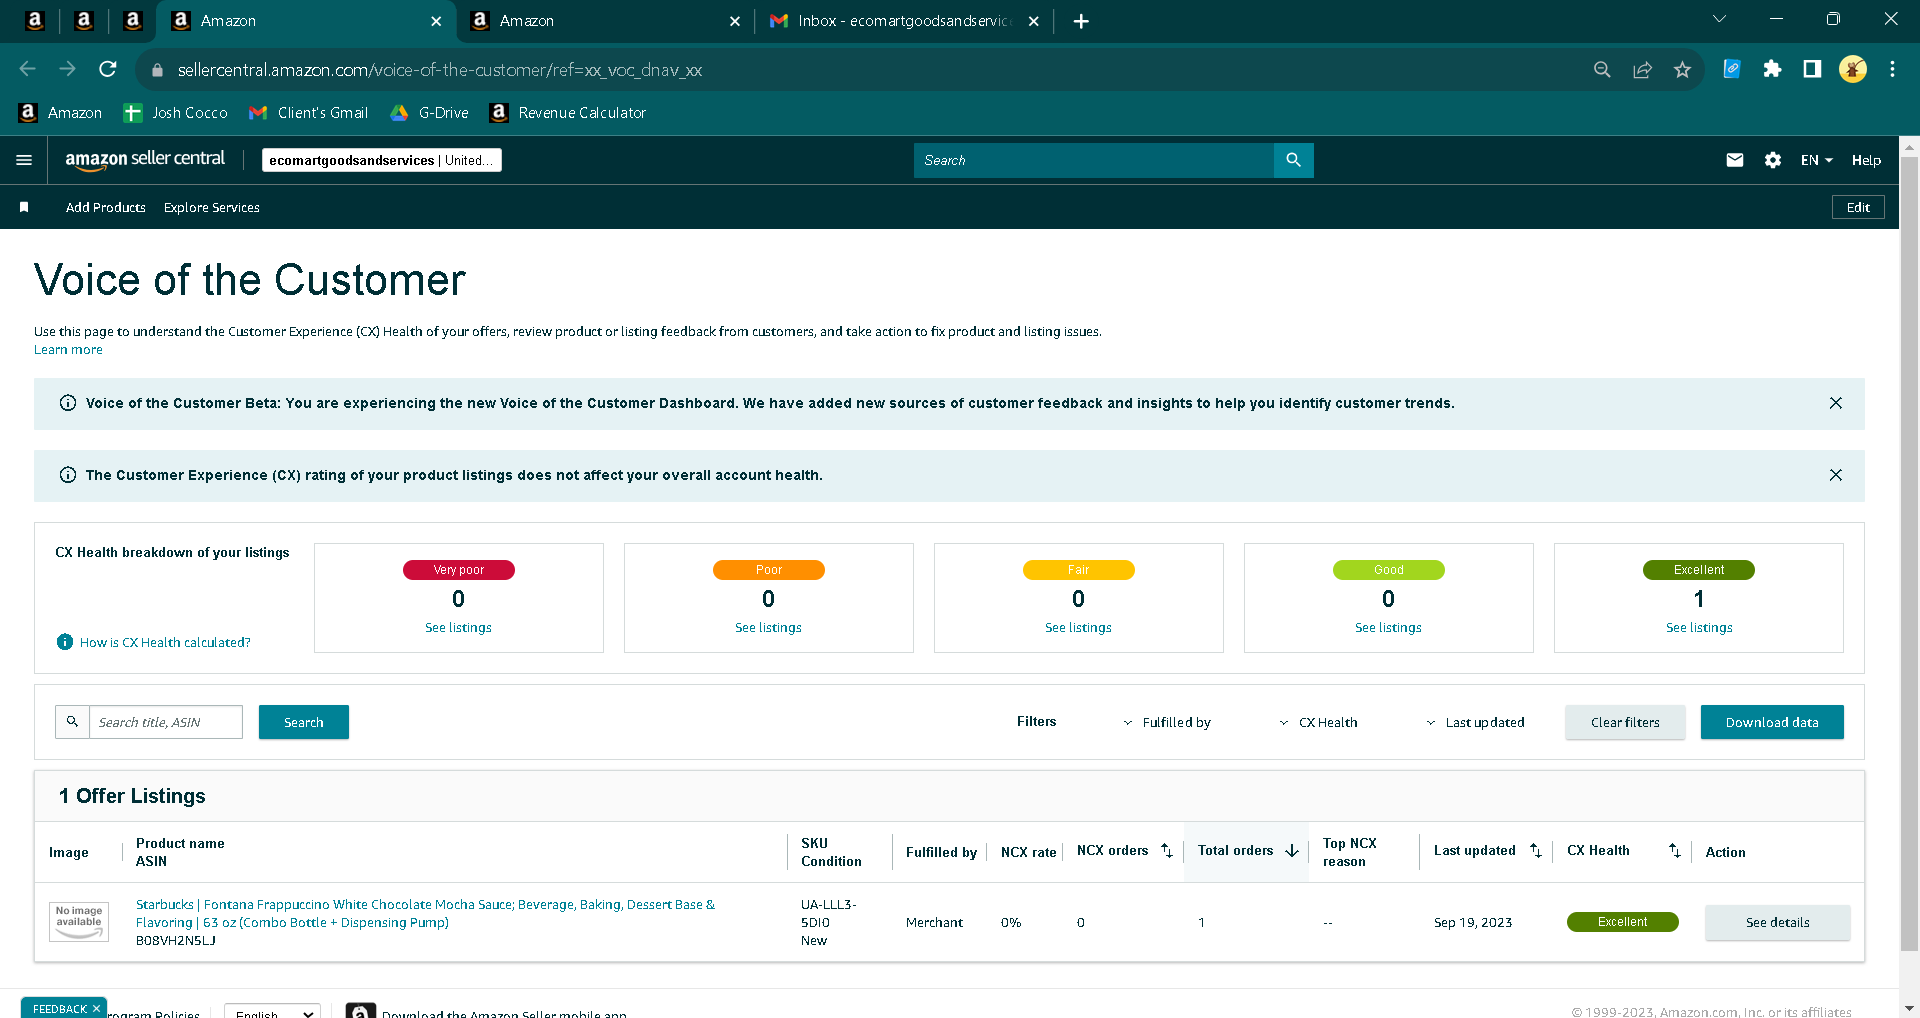The width and height of the screenshot is (1920, 1018).
Task: Click the blue extension icon in the toolbar
Action: tap(1732, 69)
